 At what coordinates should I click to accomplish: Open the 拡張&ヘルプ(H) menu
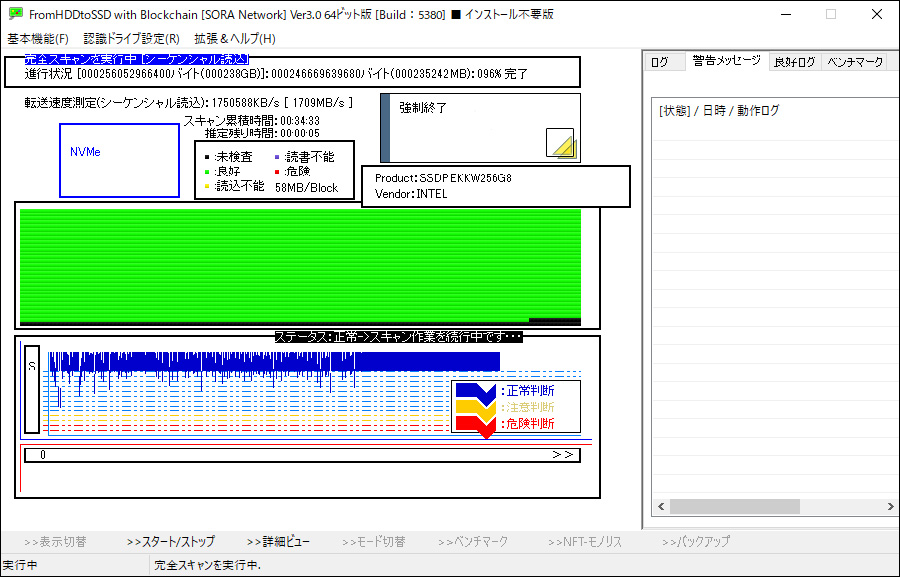click(x=235, y=38)
